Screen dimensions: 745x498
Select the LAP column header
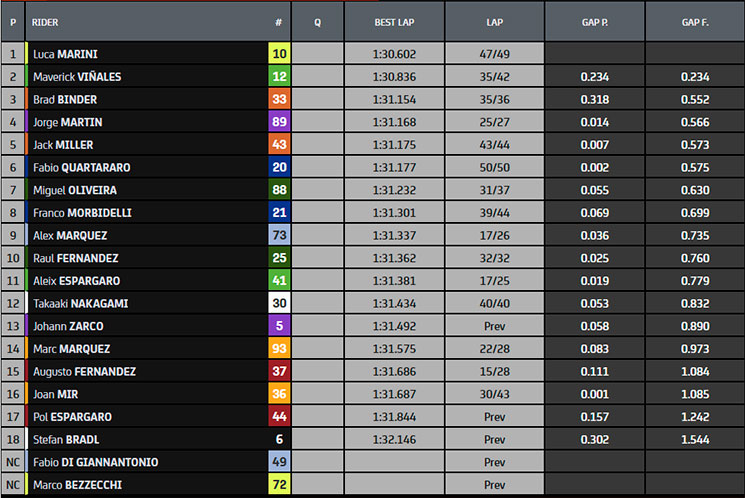tap(495, 22)
